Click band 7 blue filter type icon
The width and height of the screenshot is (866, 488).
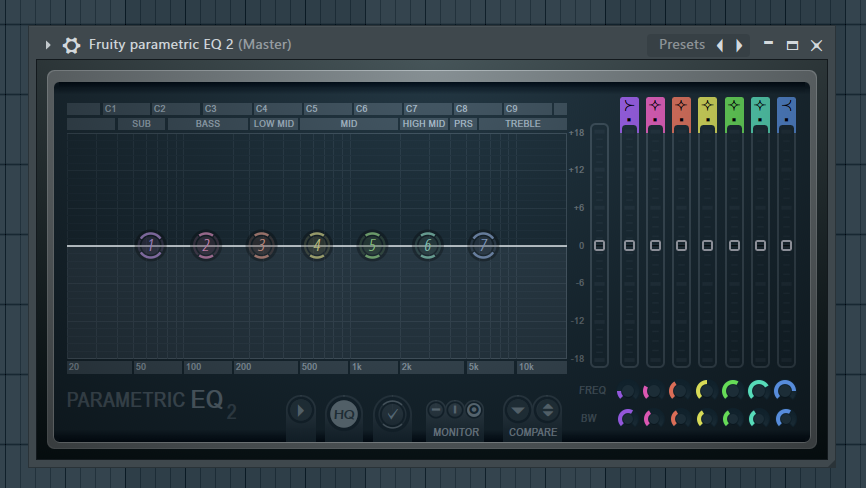(786, 105)
